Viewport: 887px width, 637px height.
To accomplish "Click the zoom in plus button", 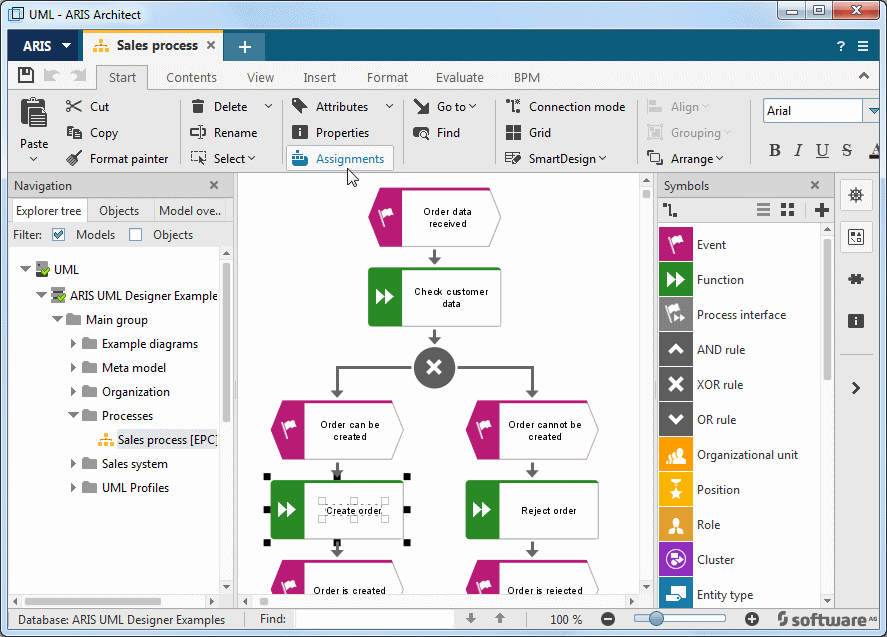I will (x=752, y=619).
